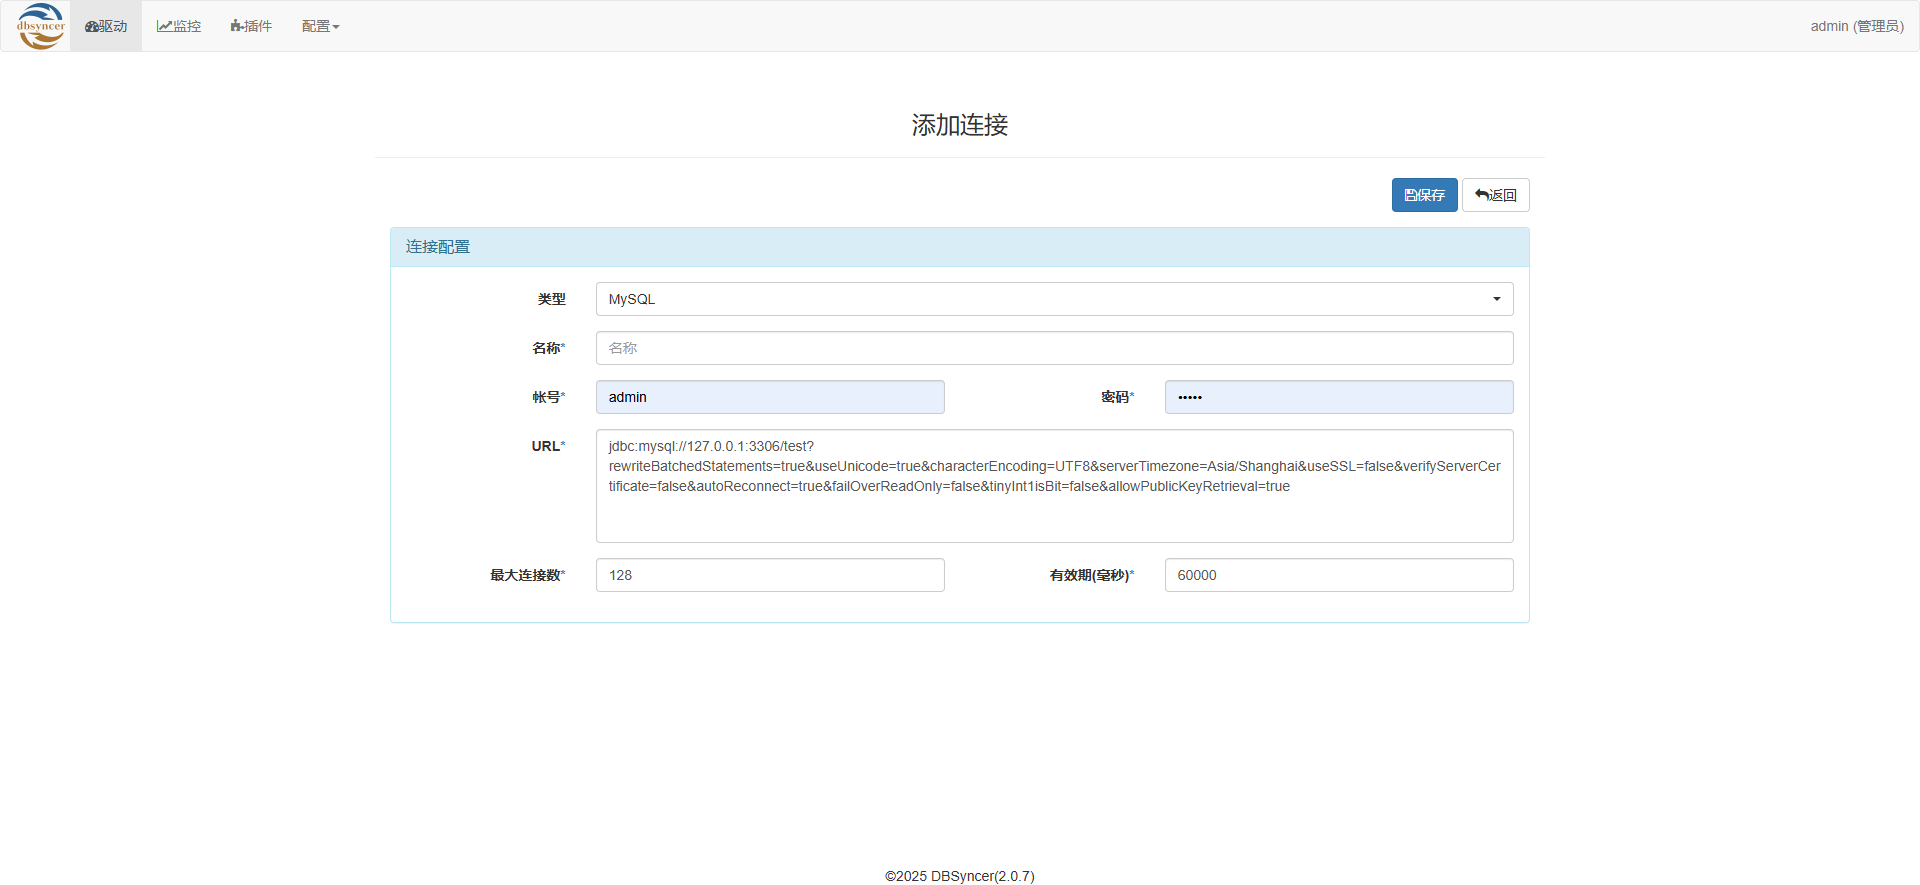Click the admin (管理员) user menu

[1856, 26]
